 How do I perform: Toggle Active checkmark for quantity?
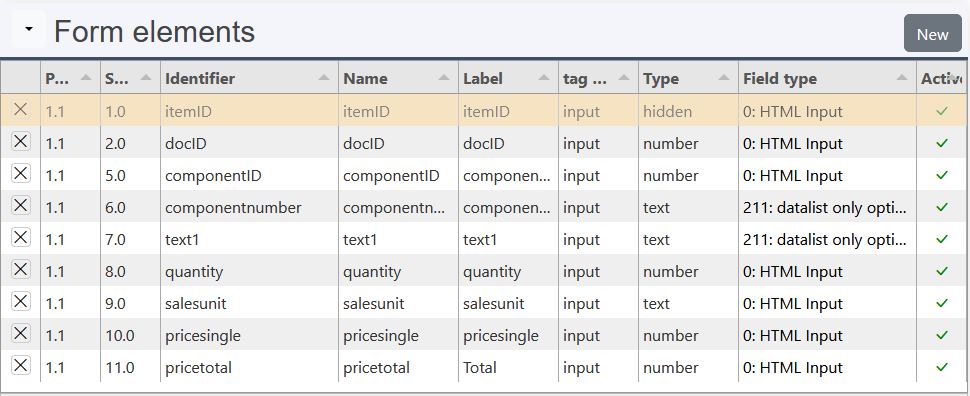point(942,272)
